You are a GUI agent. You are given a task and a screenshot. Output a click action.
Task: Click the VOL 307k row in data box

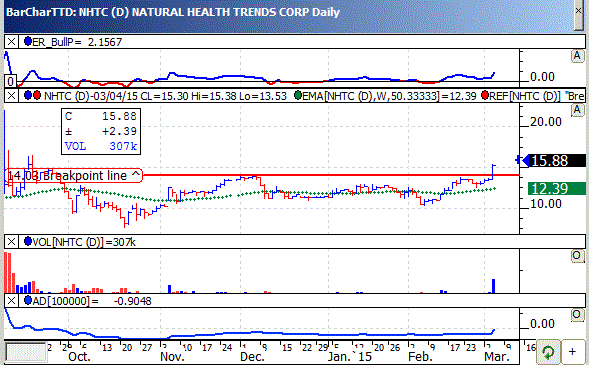point(101,146)
